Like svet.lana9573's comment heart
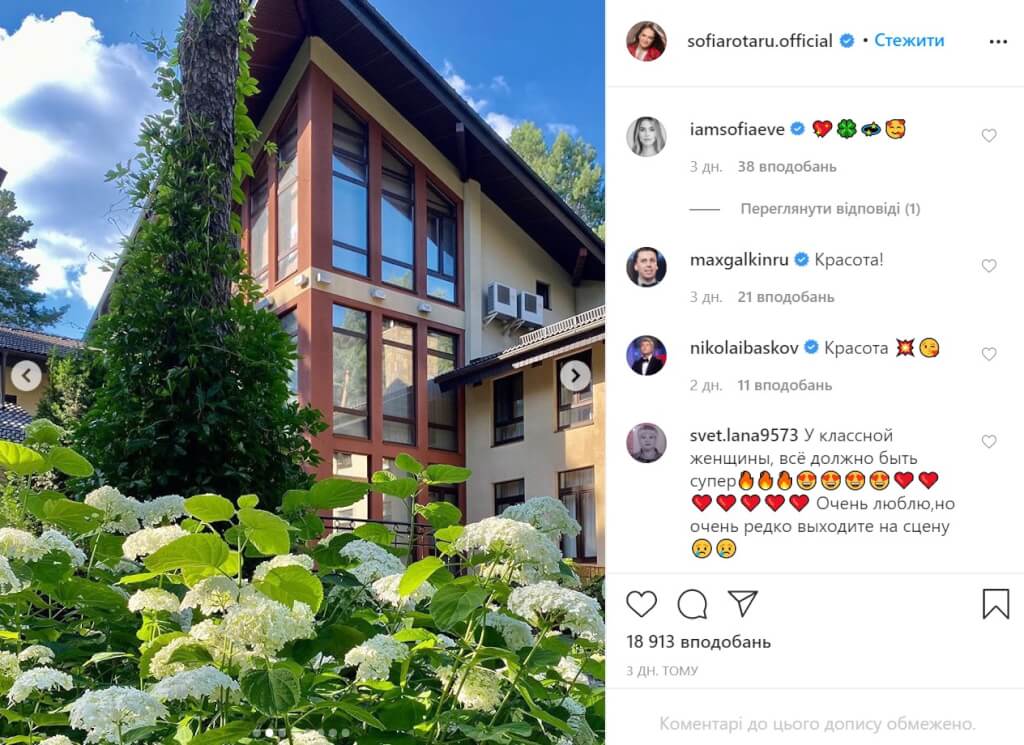 [989, 442]
